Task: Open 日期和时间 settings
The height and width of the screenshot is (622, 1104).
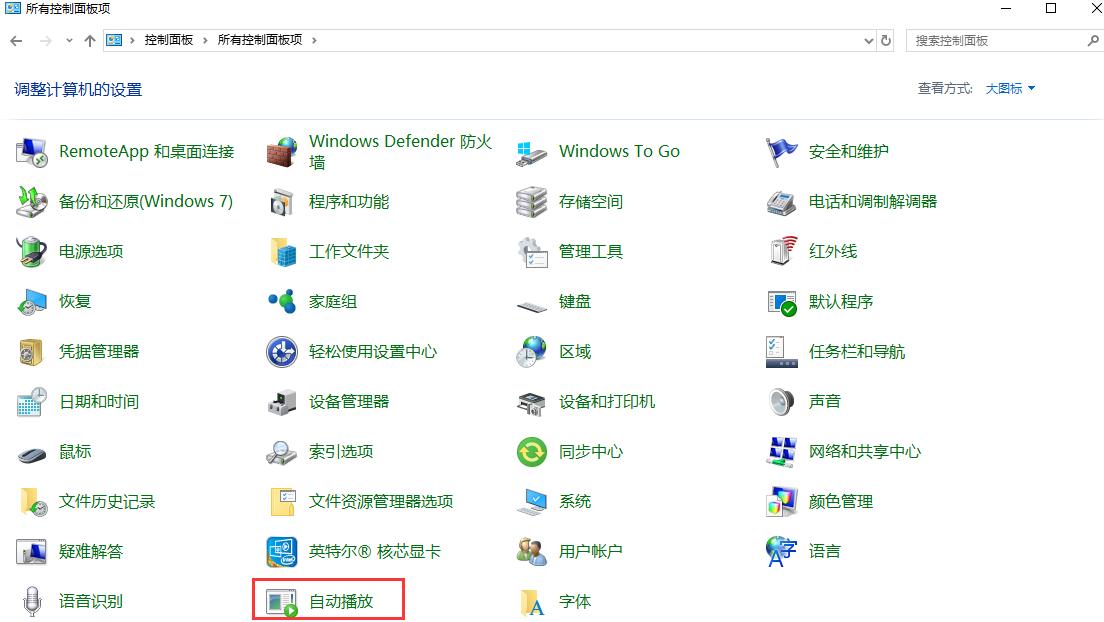Action: point(100,401)
